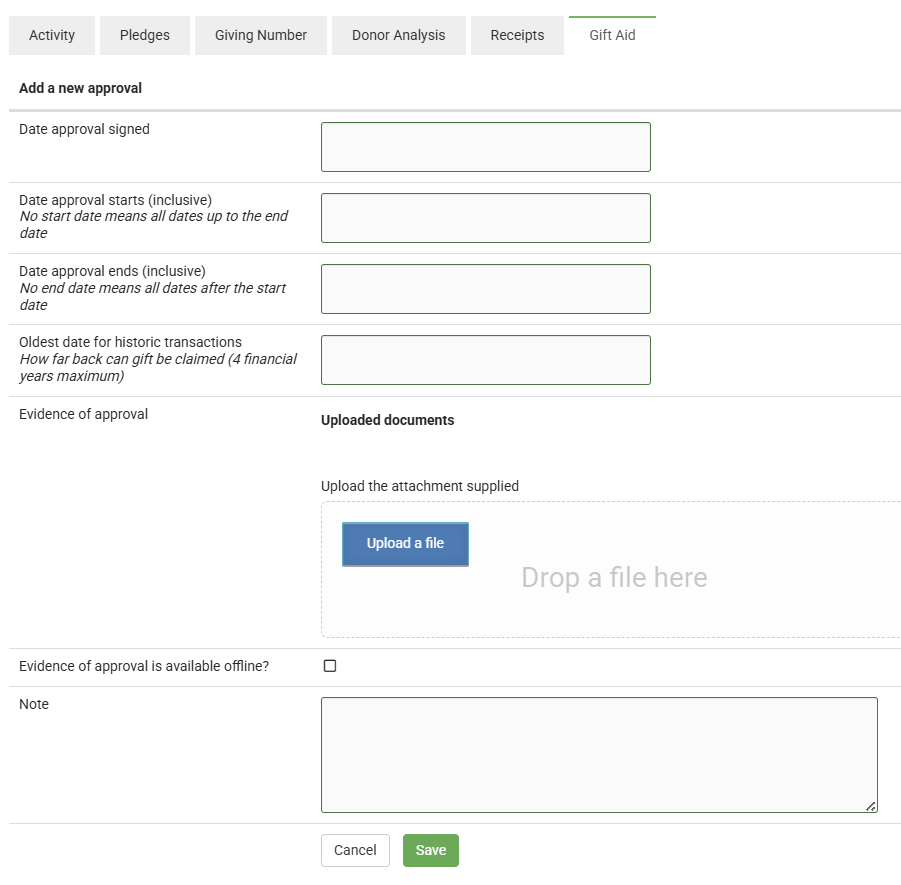Click the Date approval starts input

[486, 218]
